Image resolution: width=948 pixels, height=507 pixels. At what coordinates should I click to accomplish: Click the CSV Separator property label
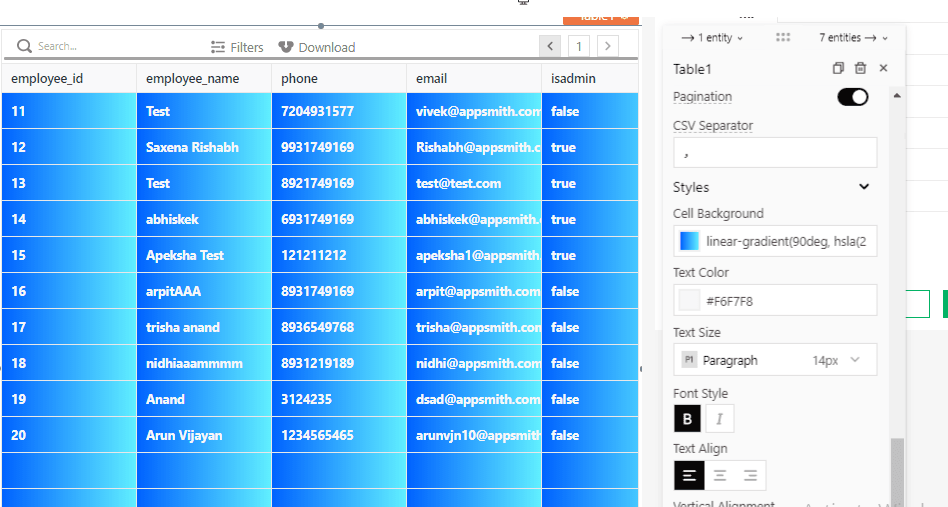(713, 126)
